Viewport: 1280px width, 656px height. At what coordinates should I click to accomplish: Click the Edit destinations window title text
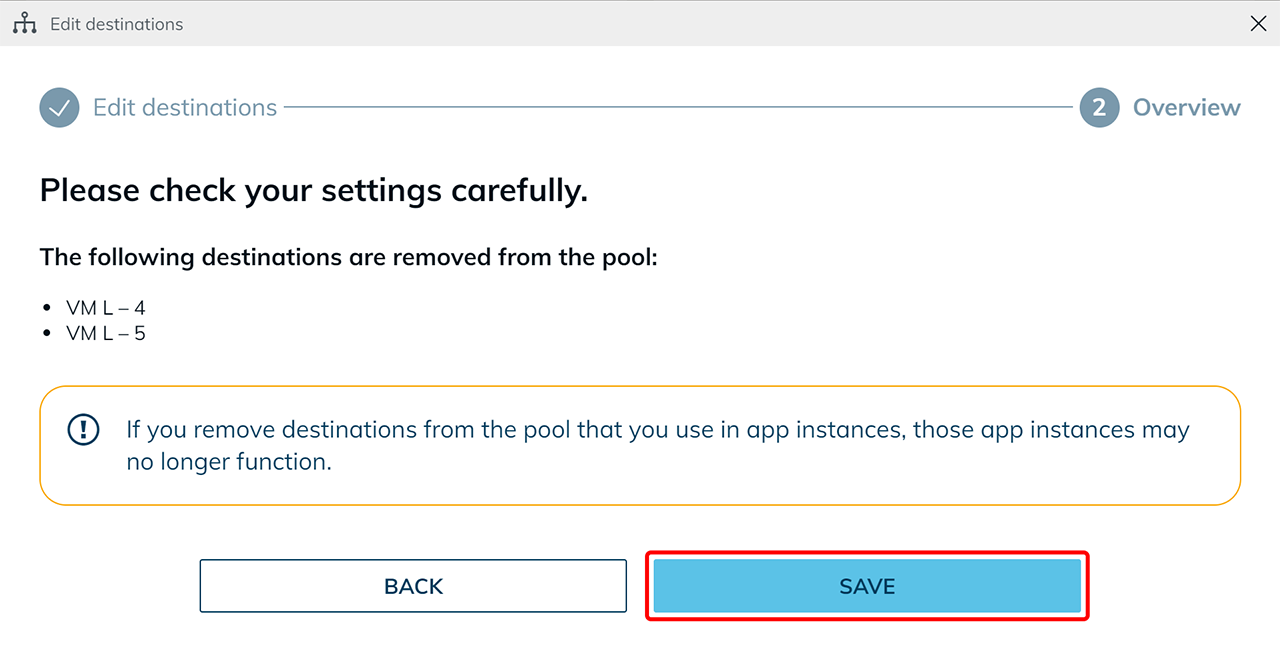click(x=117, y=24)
